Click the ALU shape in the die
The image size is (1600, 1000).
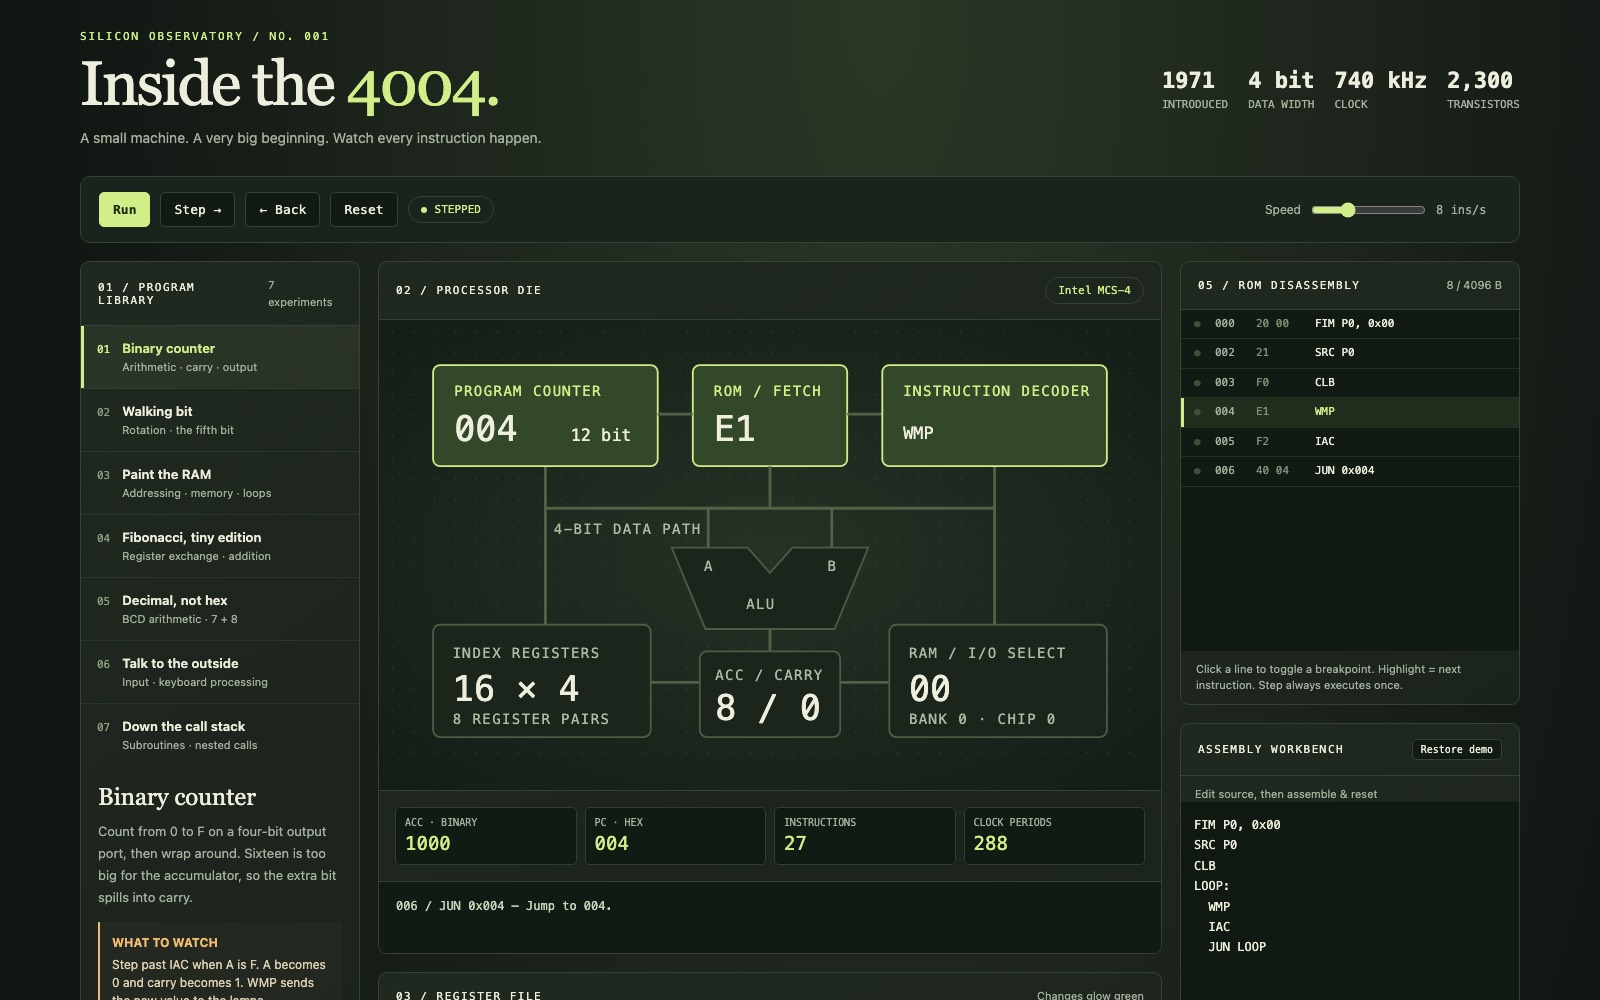point(769,588)
